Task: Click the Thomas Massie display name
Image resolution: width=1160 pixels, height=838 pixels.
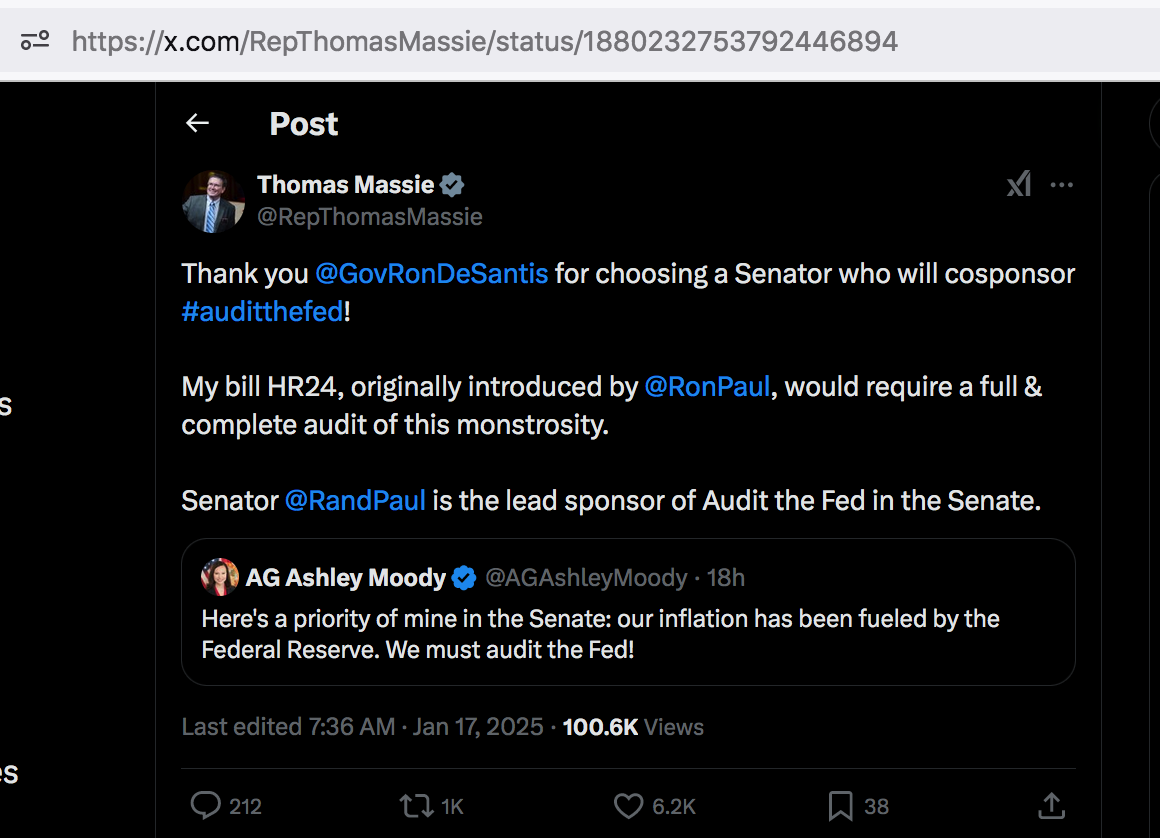Action: click(x=345, y=185)
